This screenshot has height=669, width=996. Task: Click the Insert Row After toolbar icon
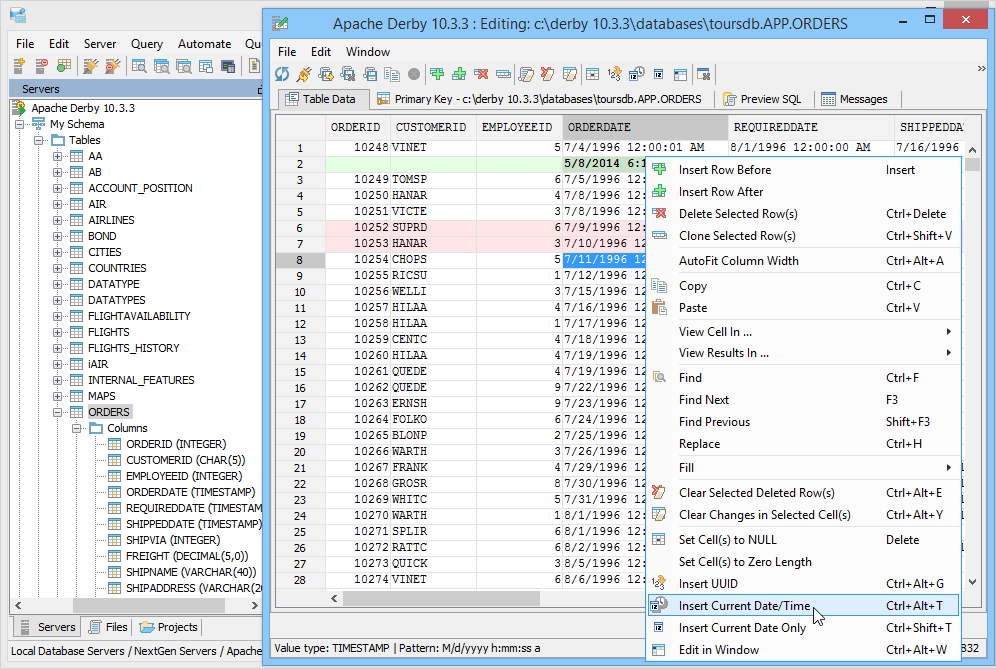coord(459,74)
